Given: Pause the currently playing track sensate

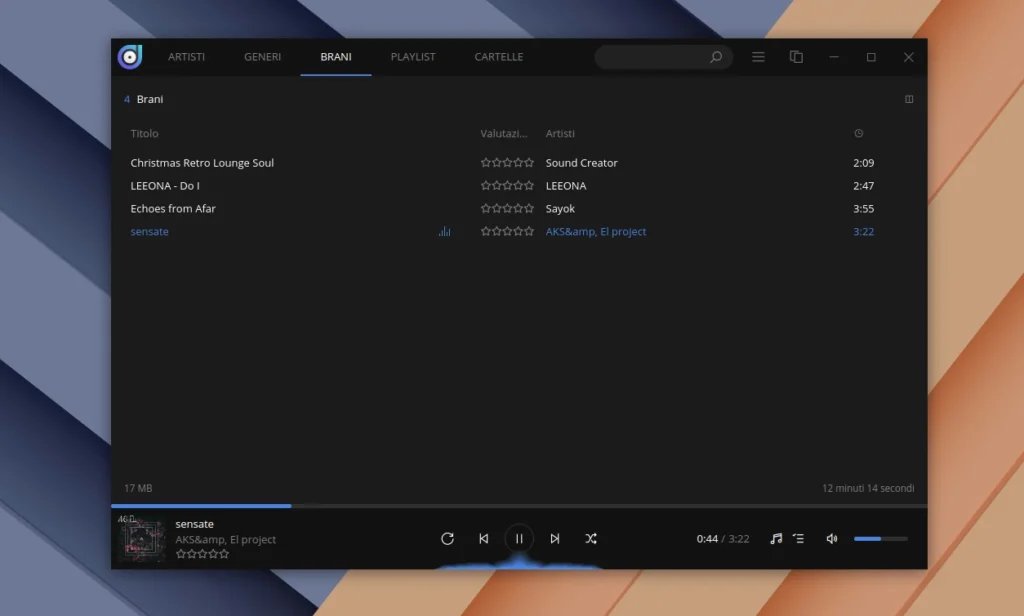Looking at the screenshot, I should [x=519, y=538].
